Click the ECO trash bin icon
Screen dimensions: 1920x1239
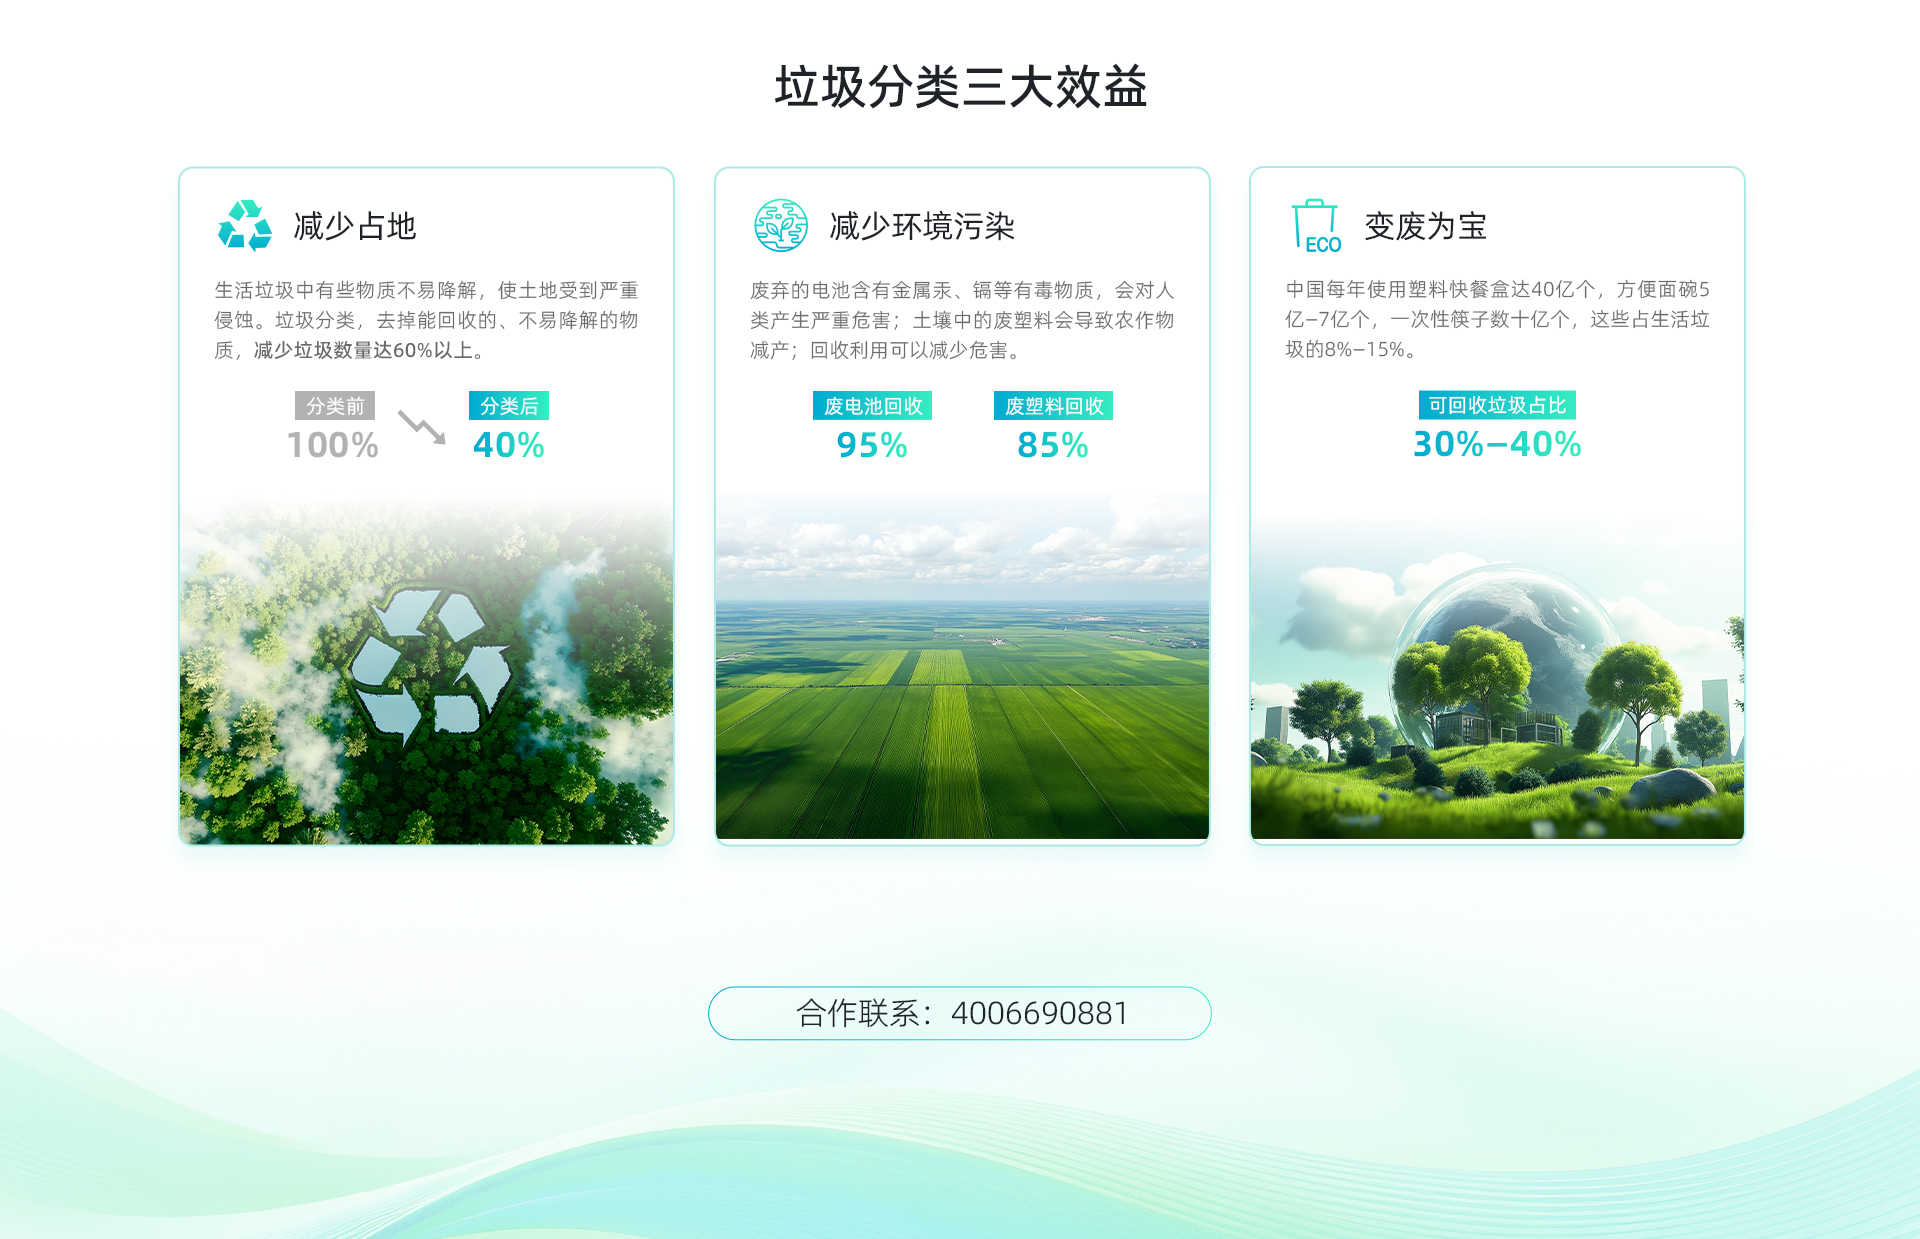tap(1317, 226)
